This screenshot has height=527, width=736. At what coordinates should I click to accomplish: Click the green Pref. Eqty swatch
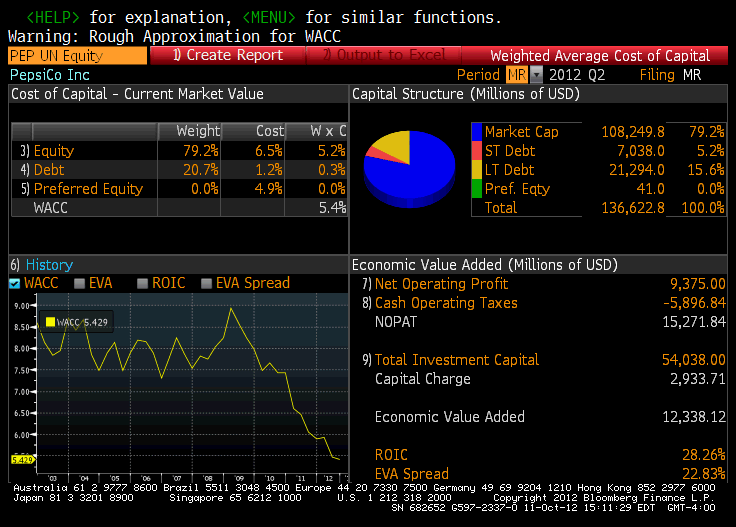click(476, 189)
